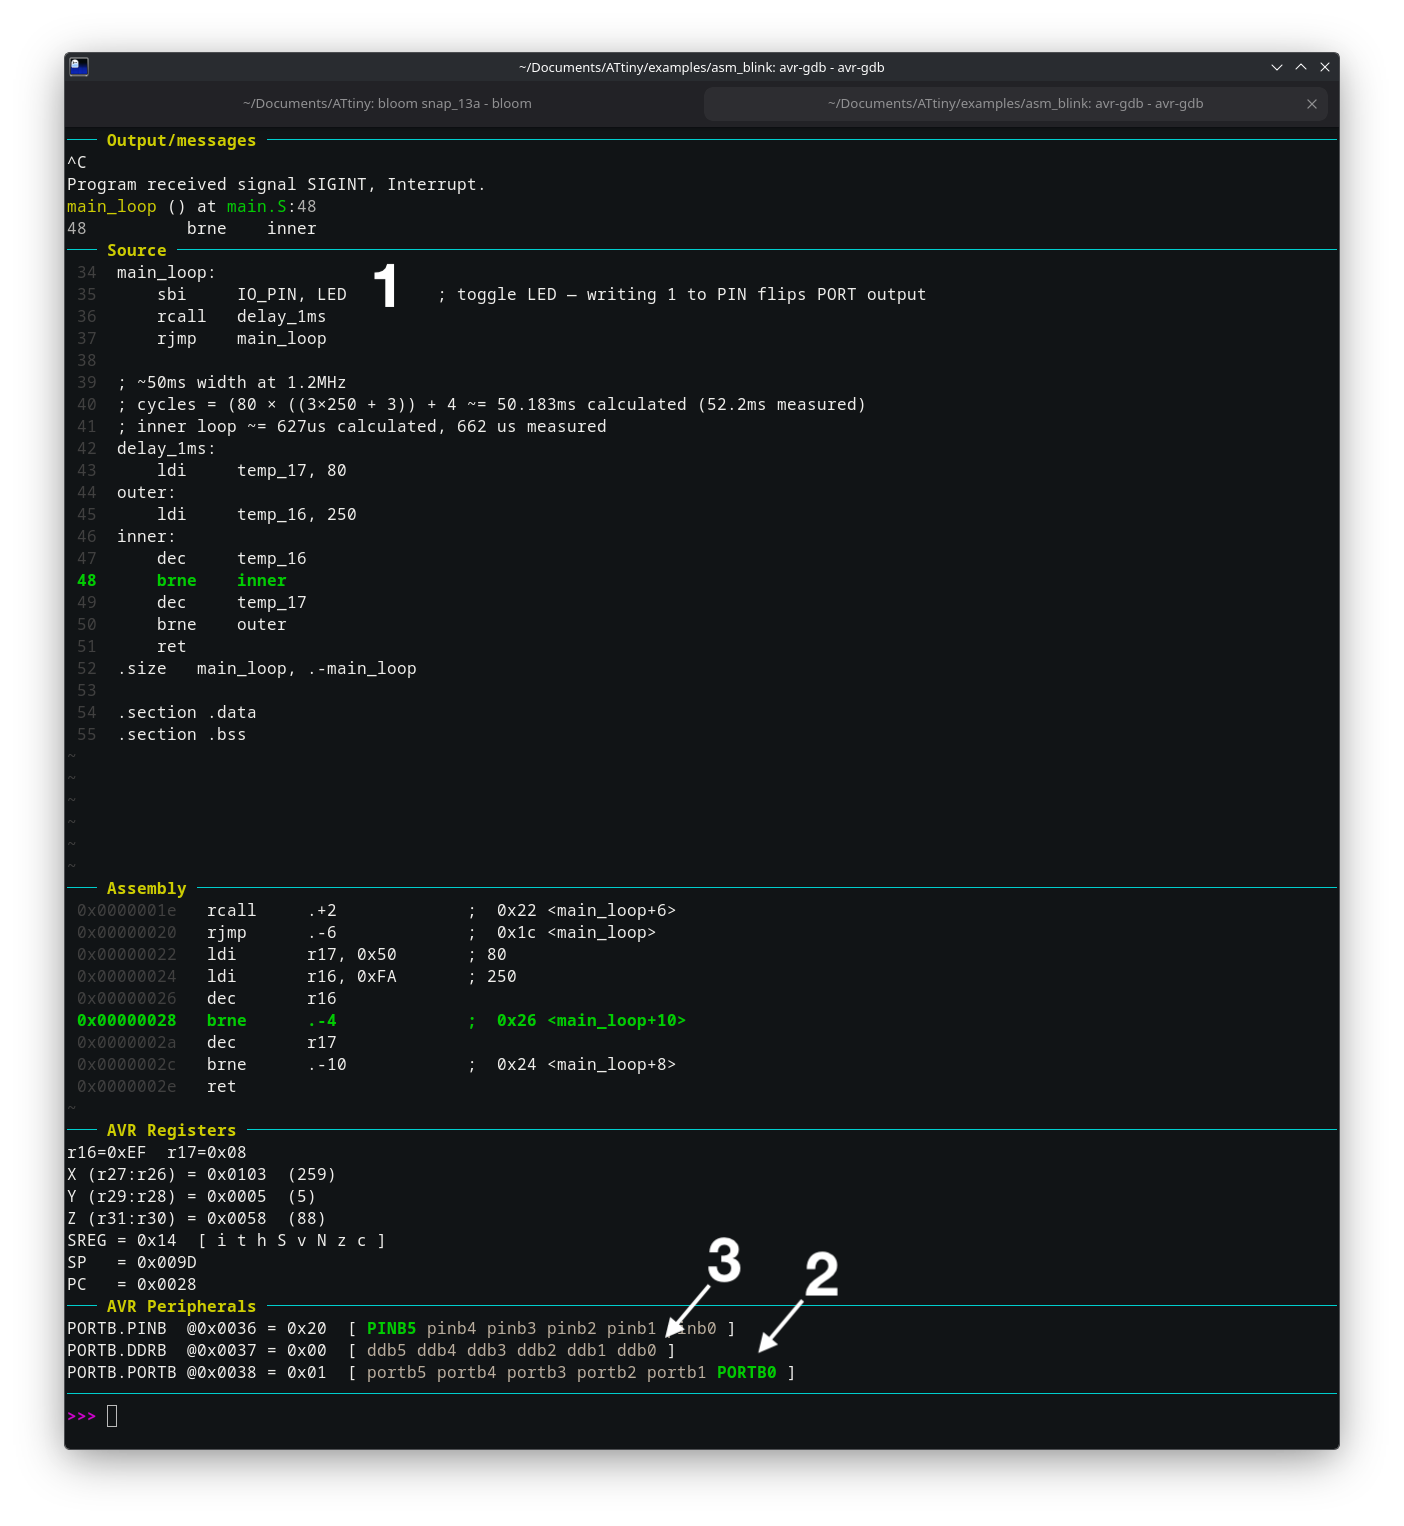Click source line 35 'sbi IO_PIN, LED'
Screen dimensions: 1404x1526
coord(252,295)
